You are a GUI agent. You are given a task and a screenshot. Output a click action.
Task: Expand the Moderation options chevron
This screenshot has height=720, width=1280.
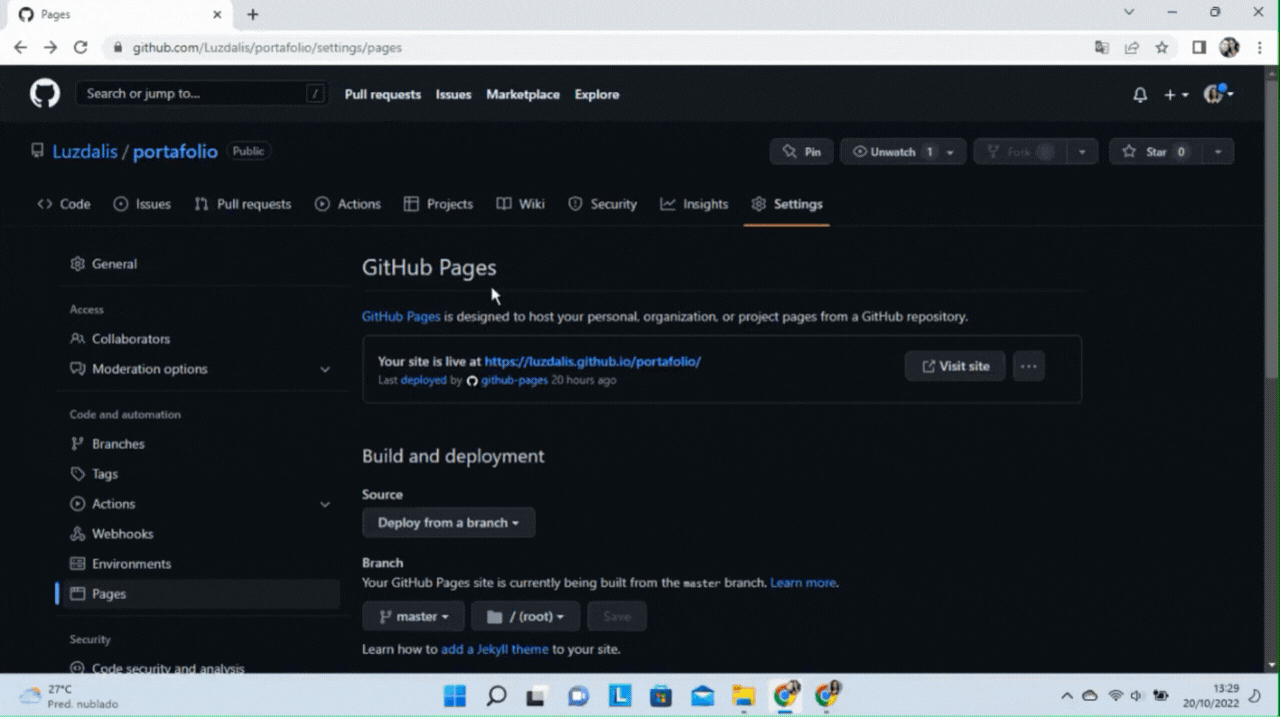point(324,369)
